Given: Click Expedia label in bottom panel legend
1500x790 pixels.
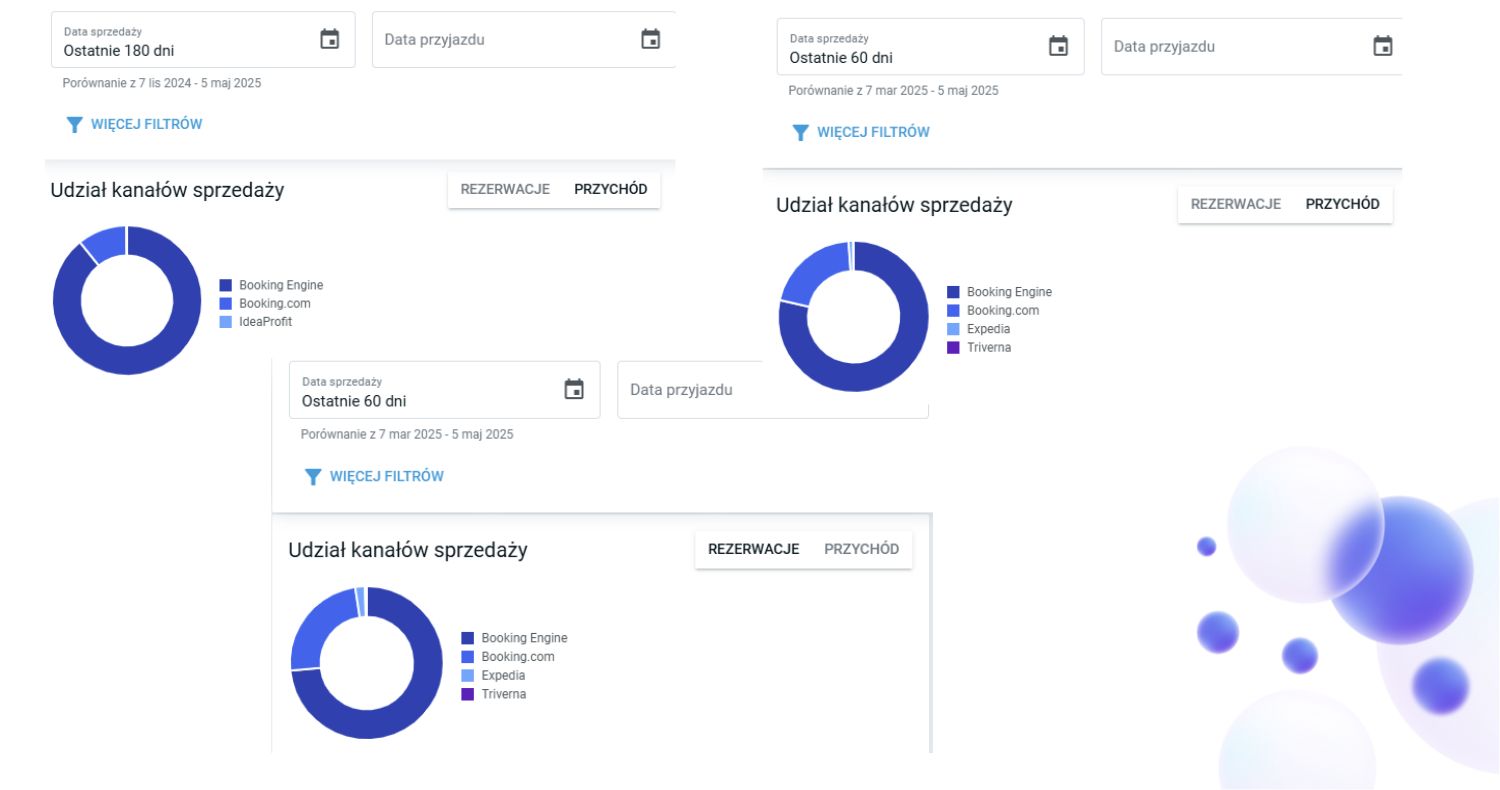Looking at the screenshot, I should [504, 675].
